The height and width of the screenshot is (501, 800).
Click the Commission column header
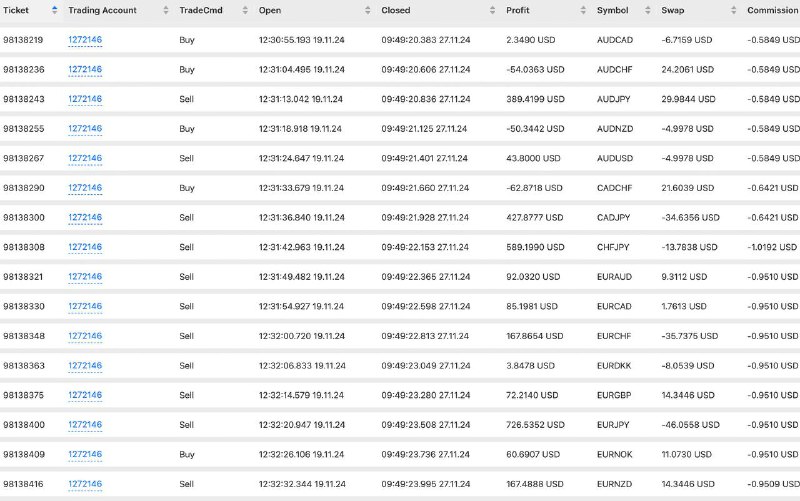click(x=773, y=10)
